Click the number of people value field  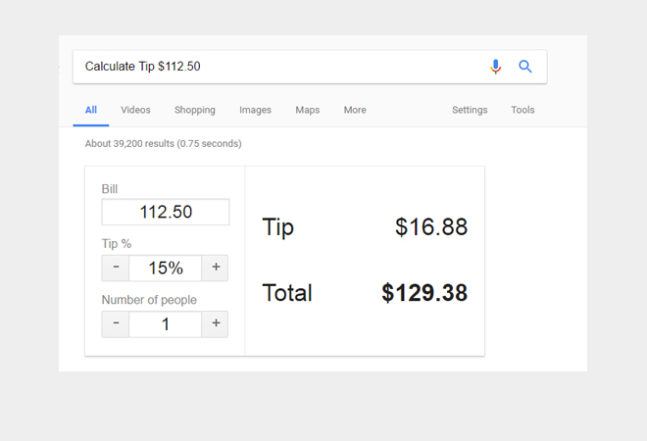pyautogui.click(x=165, y=324)
